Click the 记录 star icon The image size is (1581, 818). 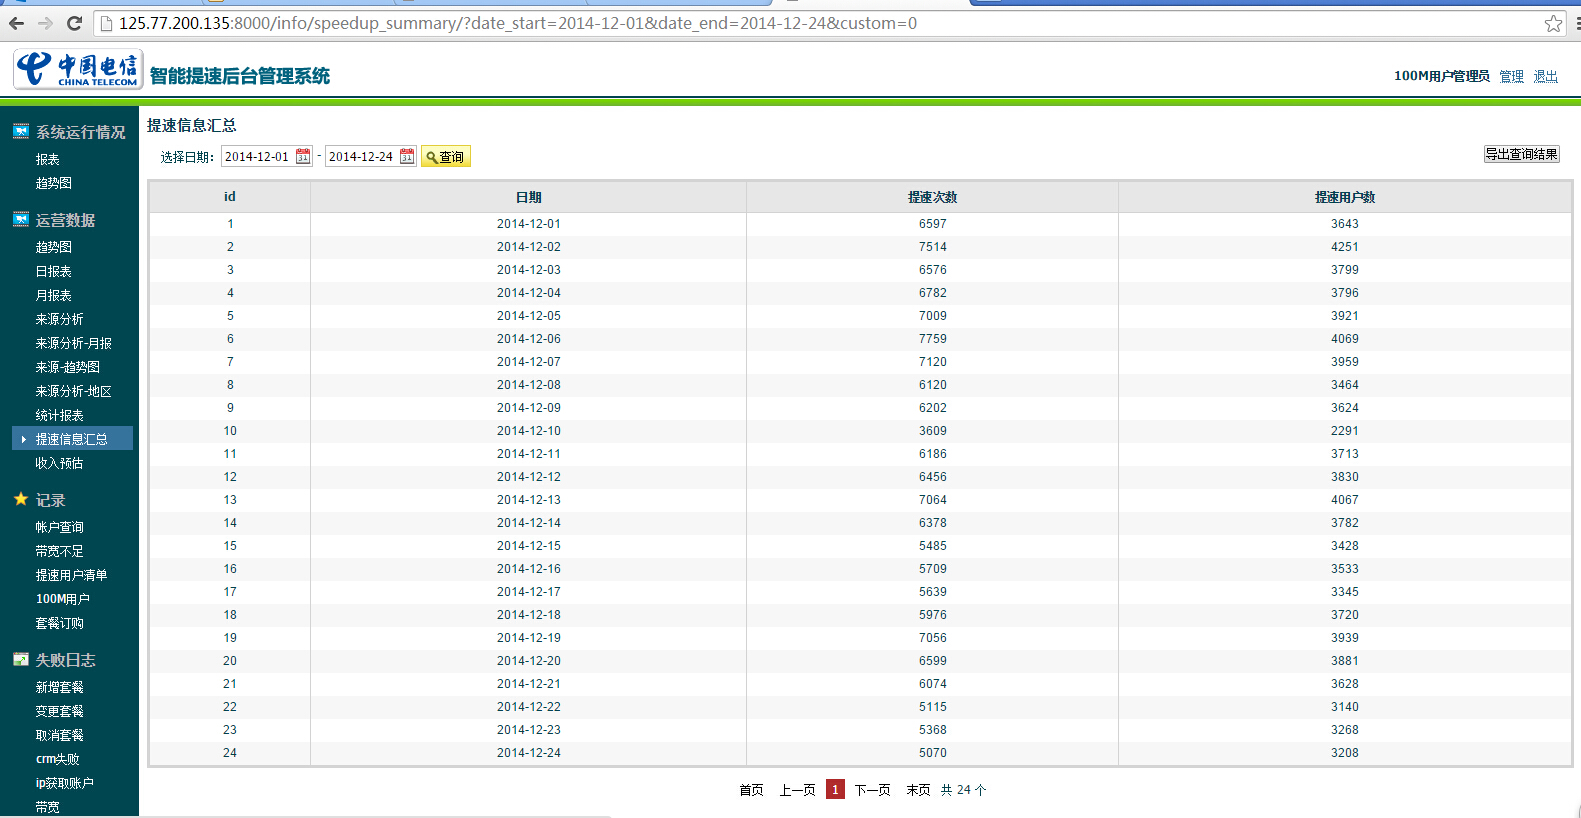click(x=20, y=499)
